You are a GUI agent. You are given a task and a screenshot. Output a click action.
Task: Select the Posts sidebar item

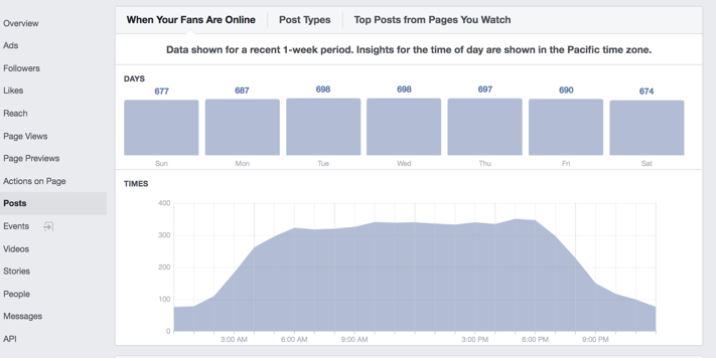click(x=53, y=204)
